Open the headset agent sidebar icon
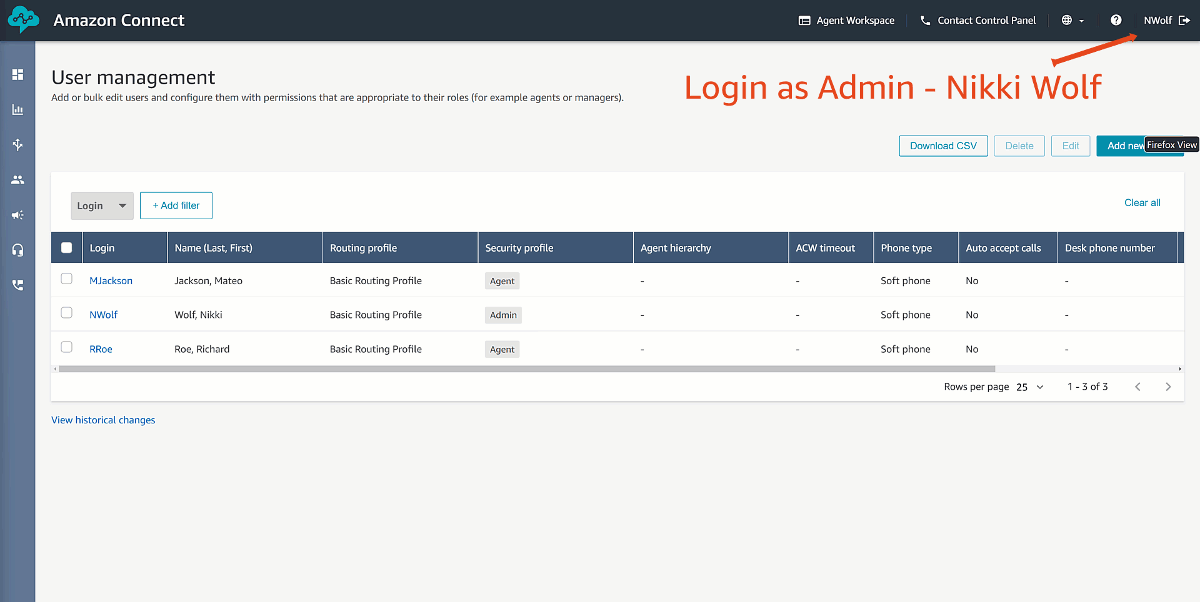 point(17,250)
